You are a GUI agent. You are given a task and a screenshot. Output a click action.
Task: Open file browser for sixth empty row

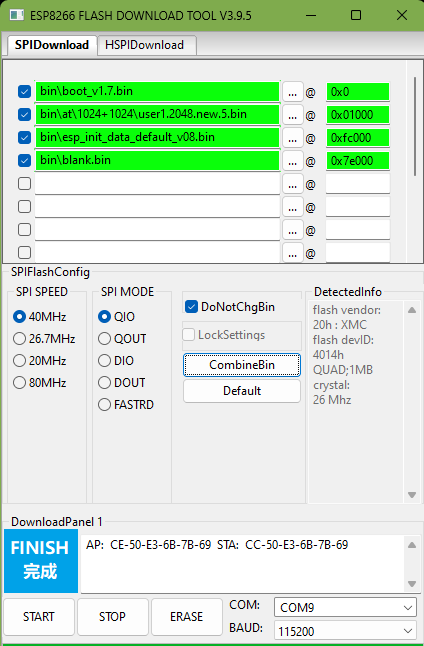[x=293, y=207]
